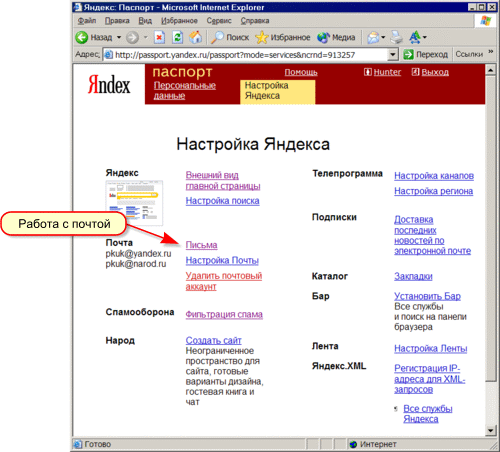Go to home page via house icon

[196, 37]
